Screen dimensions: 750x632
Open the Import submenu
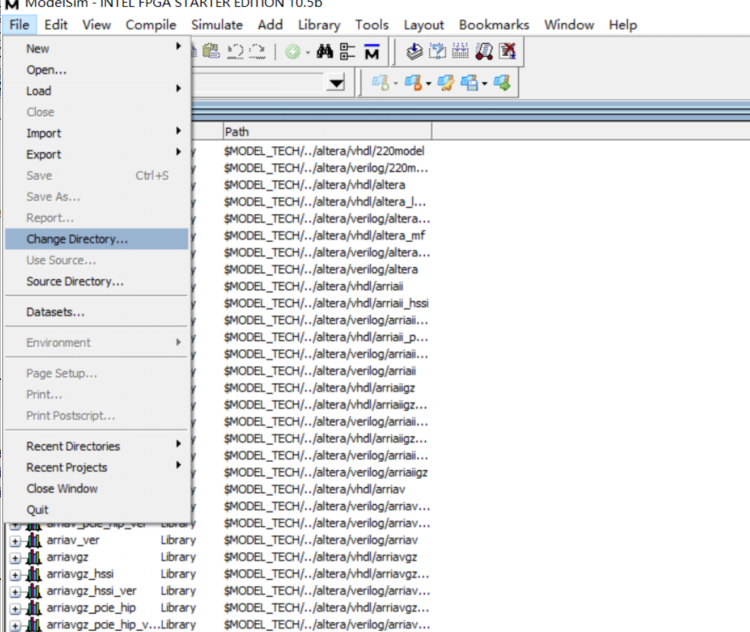point(97,133)
